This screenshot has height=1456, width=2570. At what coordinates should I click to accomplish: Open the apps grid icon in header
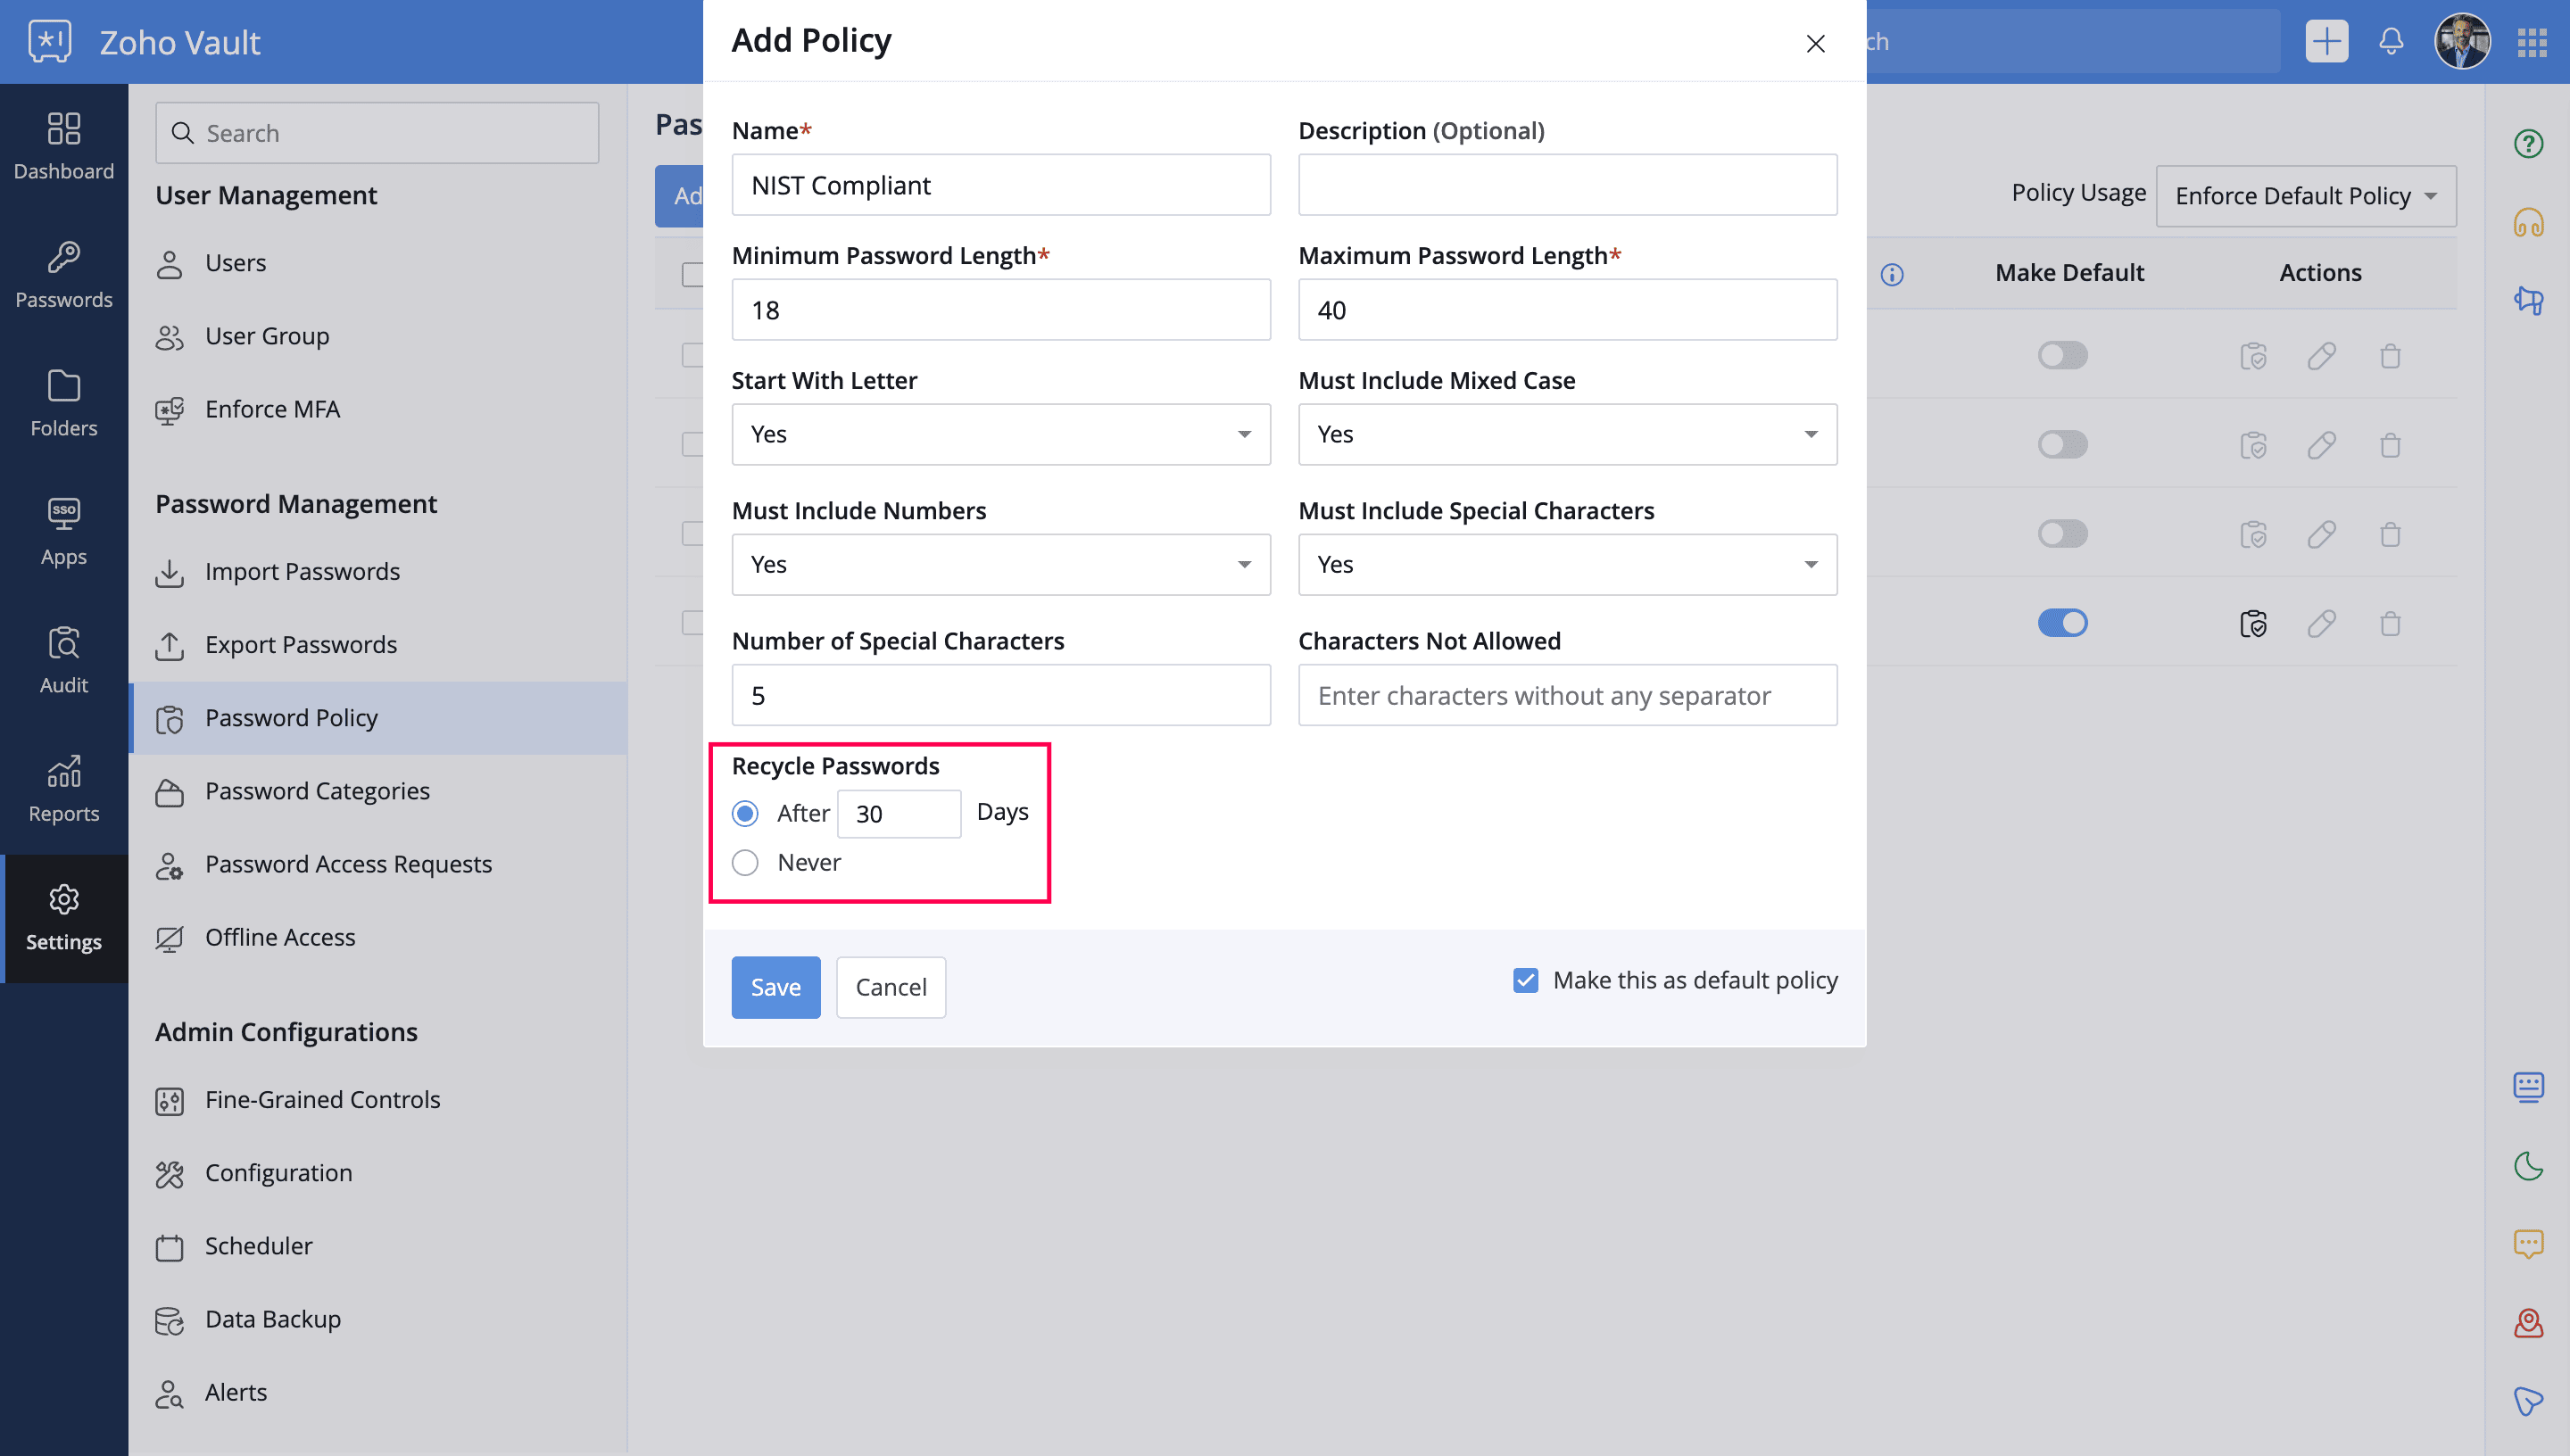pos(2532,42)
